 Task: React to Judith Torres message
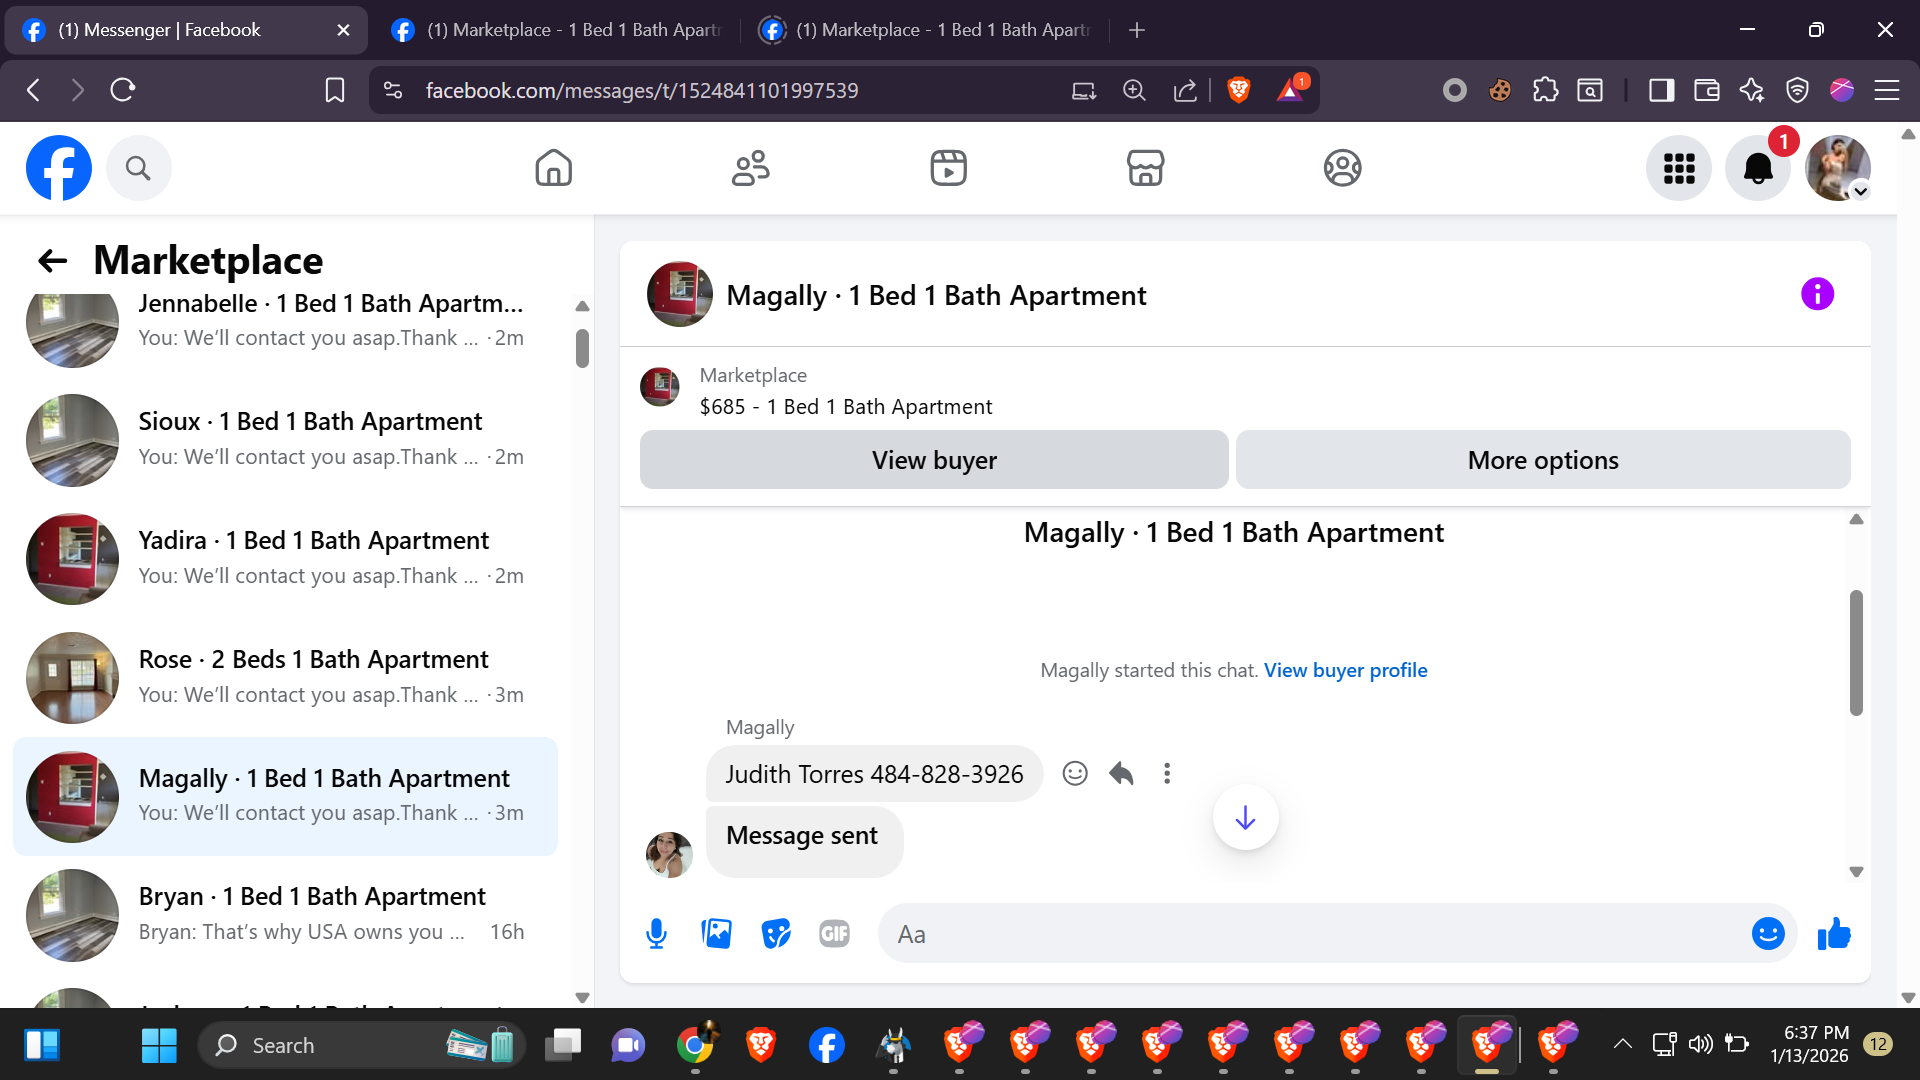(1075, 773)
